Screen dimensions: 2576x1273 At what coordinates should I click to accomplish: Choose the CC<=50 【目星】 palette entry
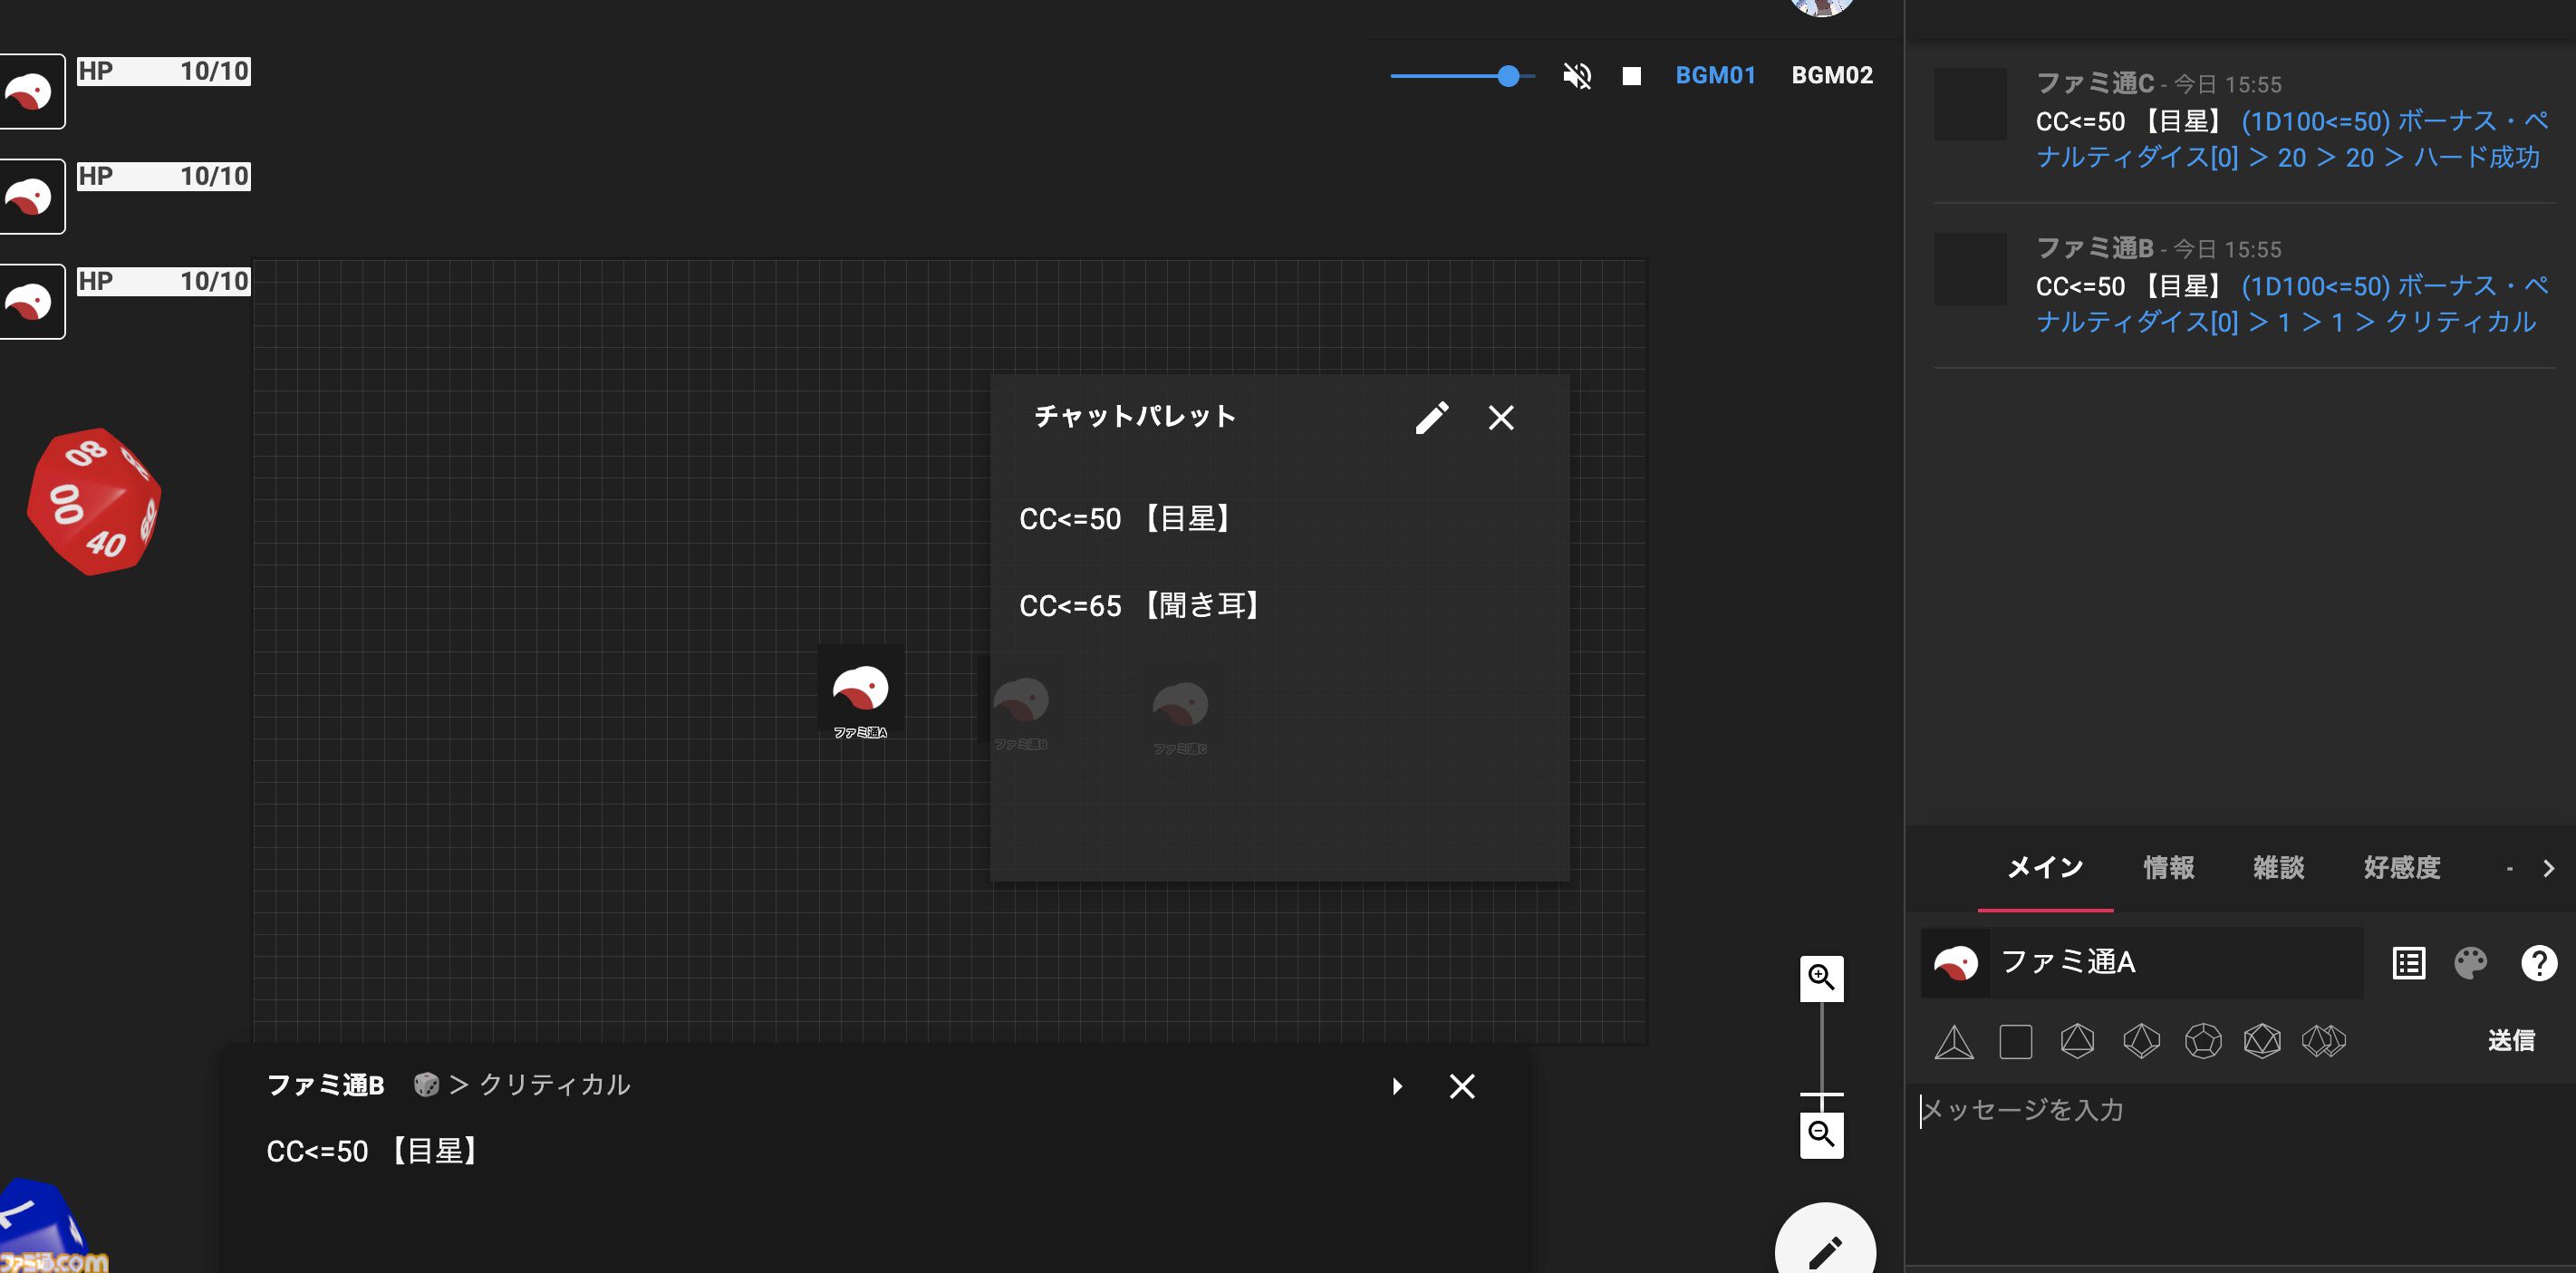[1279, 519]
